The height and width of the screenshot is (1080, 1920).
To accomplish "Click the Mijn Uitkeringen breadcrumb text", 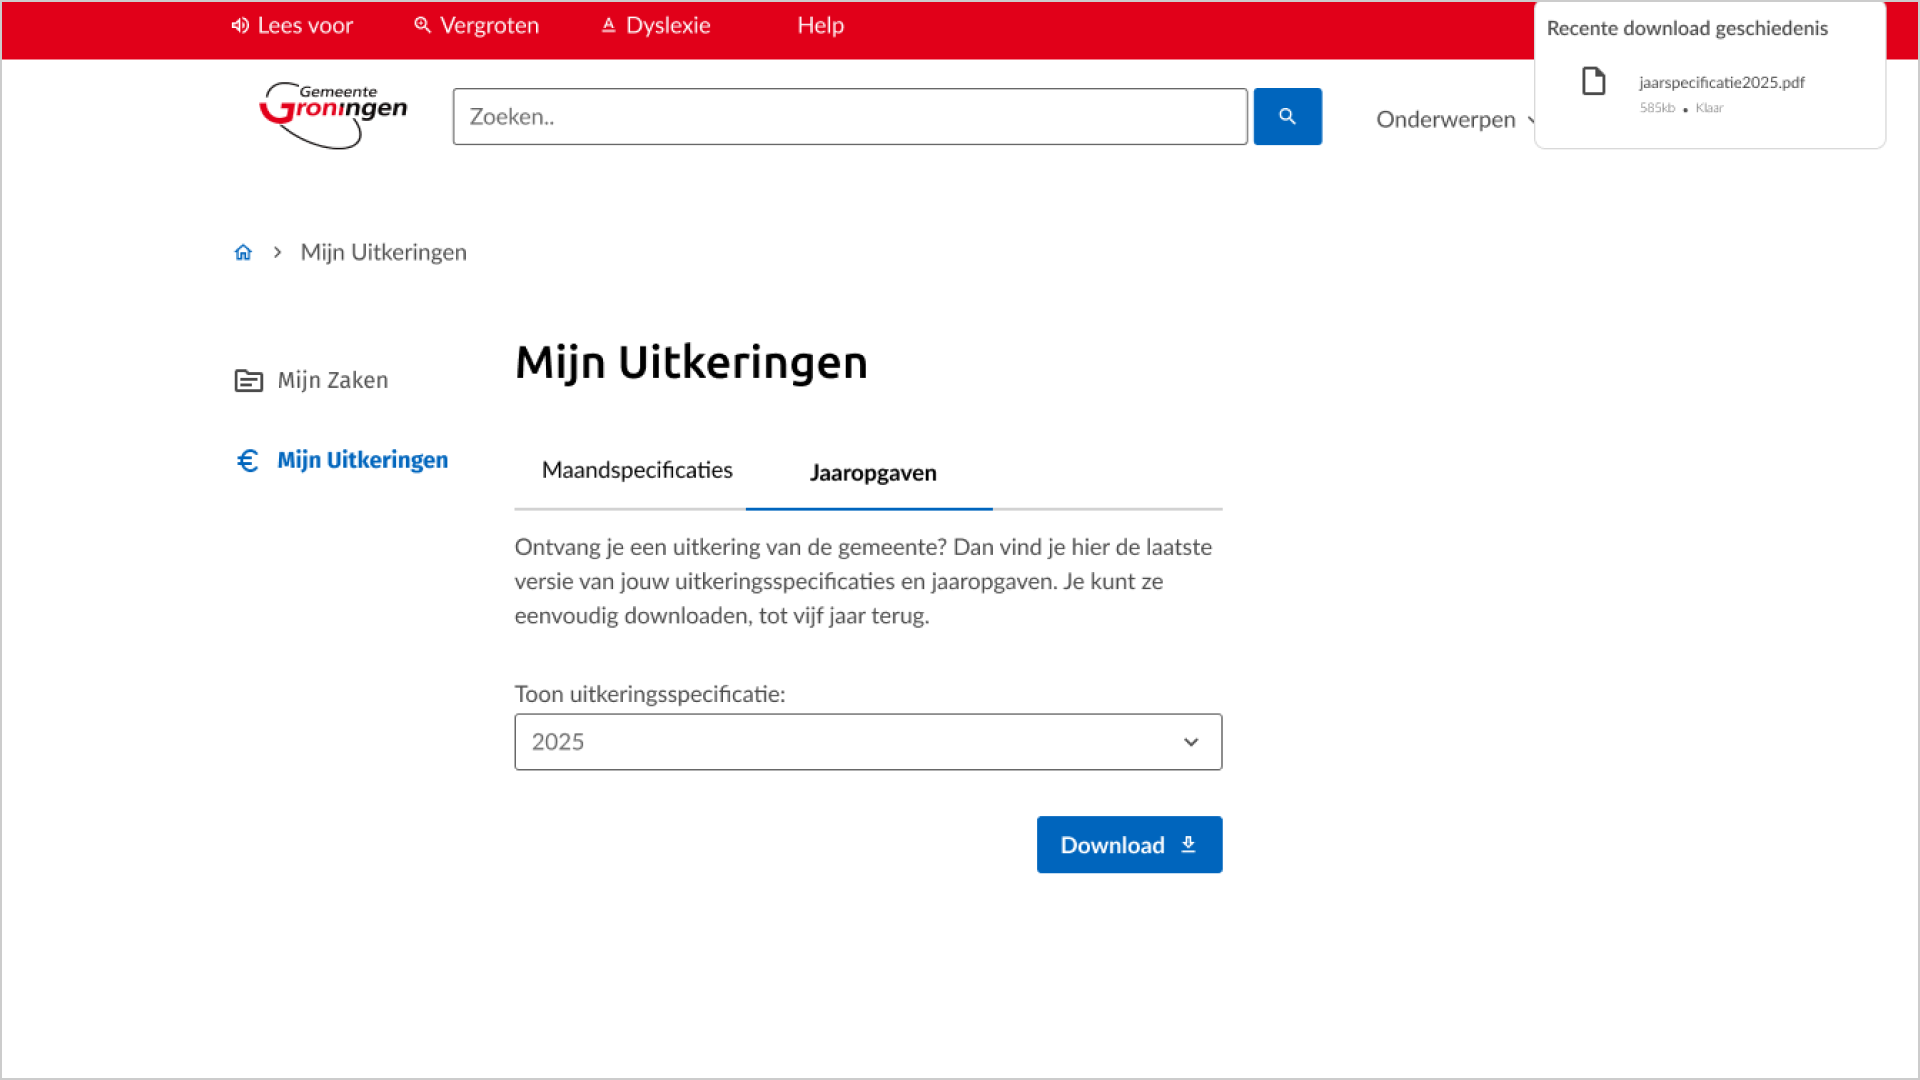I will click(384, 252).
